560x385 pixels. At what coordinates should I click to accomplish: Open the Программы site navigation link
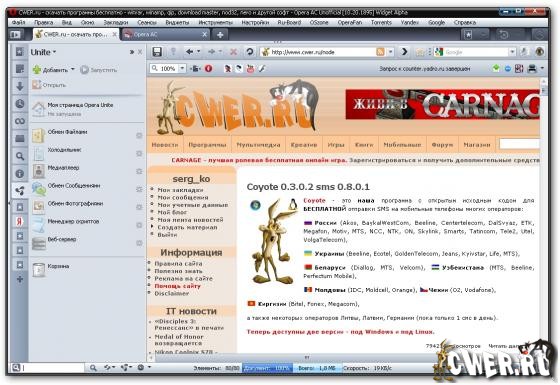207,145
